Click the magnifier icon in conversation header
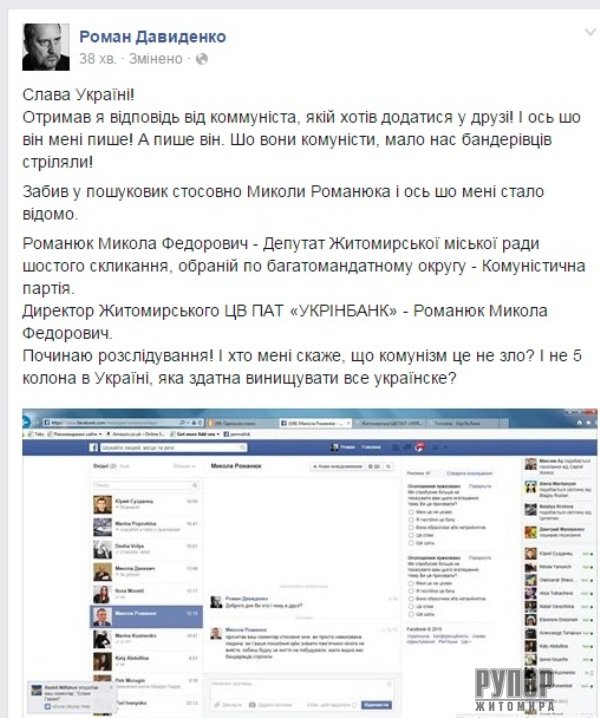Viewport: 600px width, 718px height. pos(388,466)
